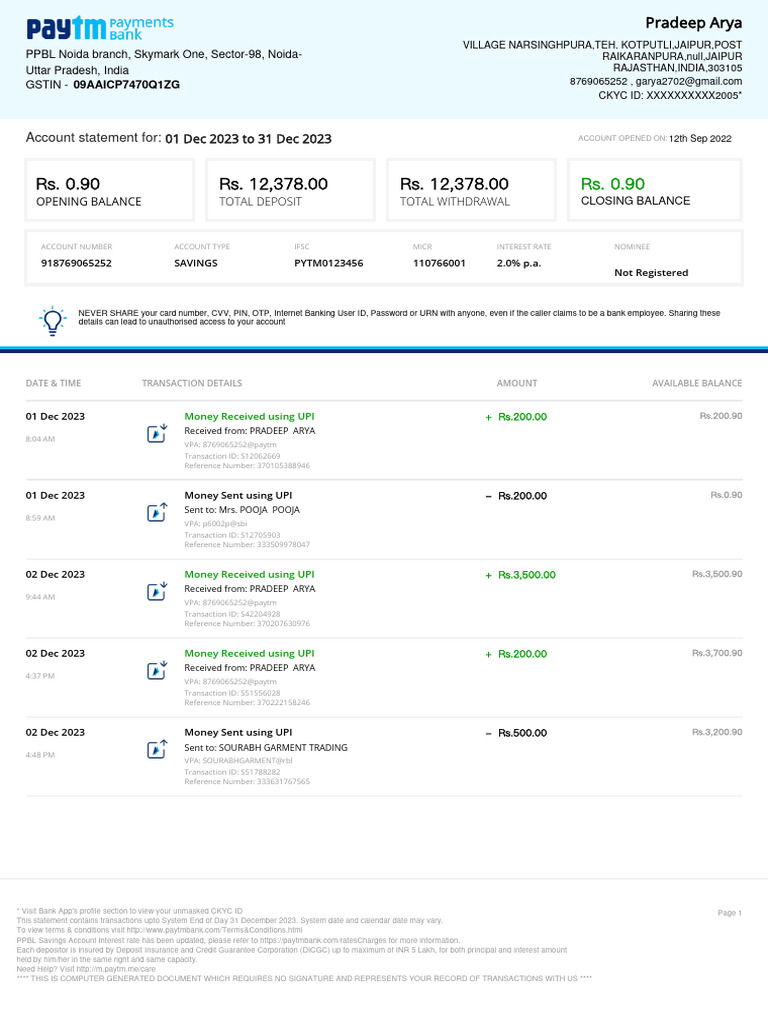Click the email garya2702@gmail.com
The width and height of the screenshot is (768, 1024).
point(689,82)
